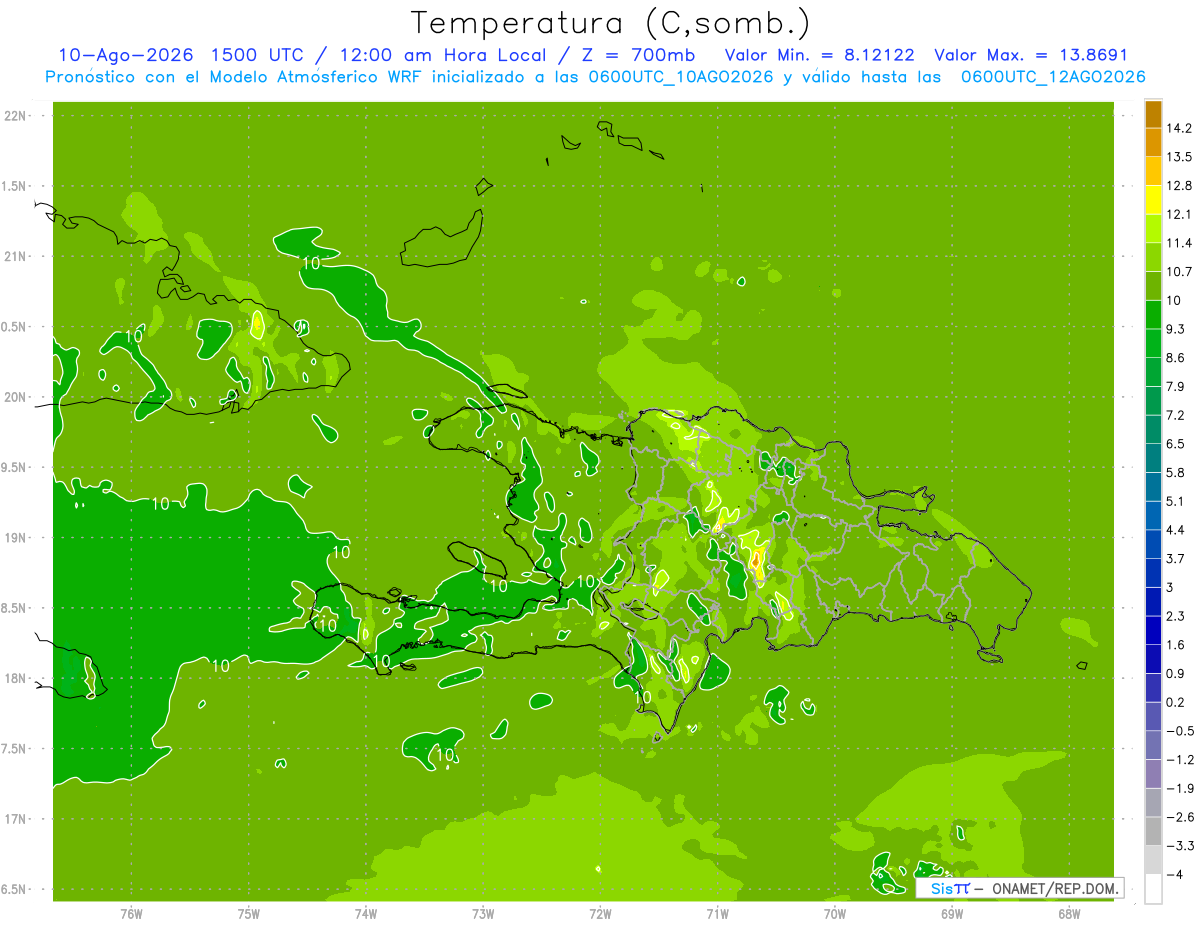Click the "10.7" colorbar label

(x=1181, y=272)
